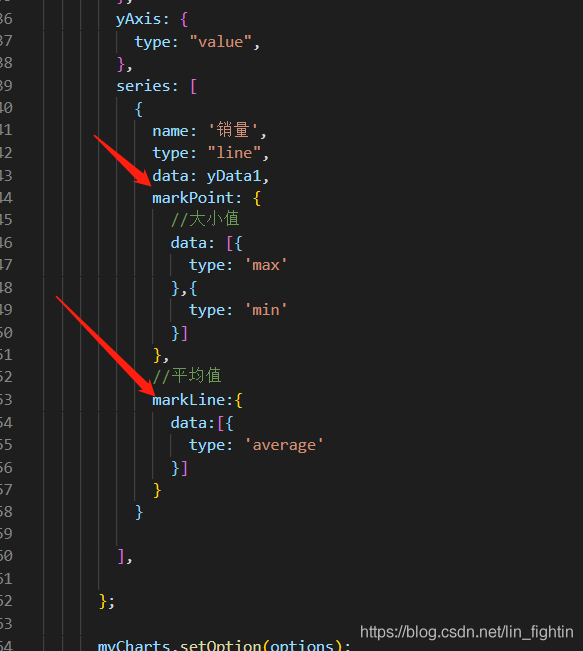The height and width of the screenshot is (651, 583).
Task: Click the //大小值 comment
Action: point(205,219)
